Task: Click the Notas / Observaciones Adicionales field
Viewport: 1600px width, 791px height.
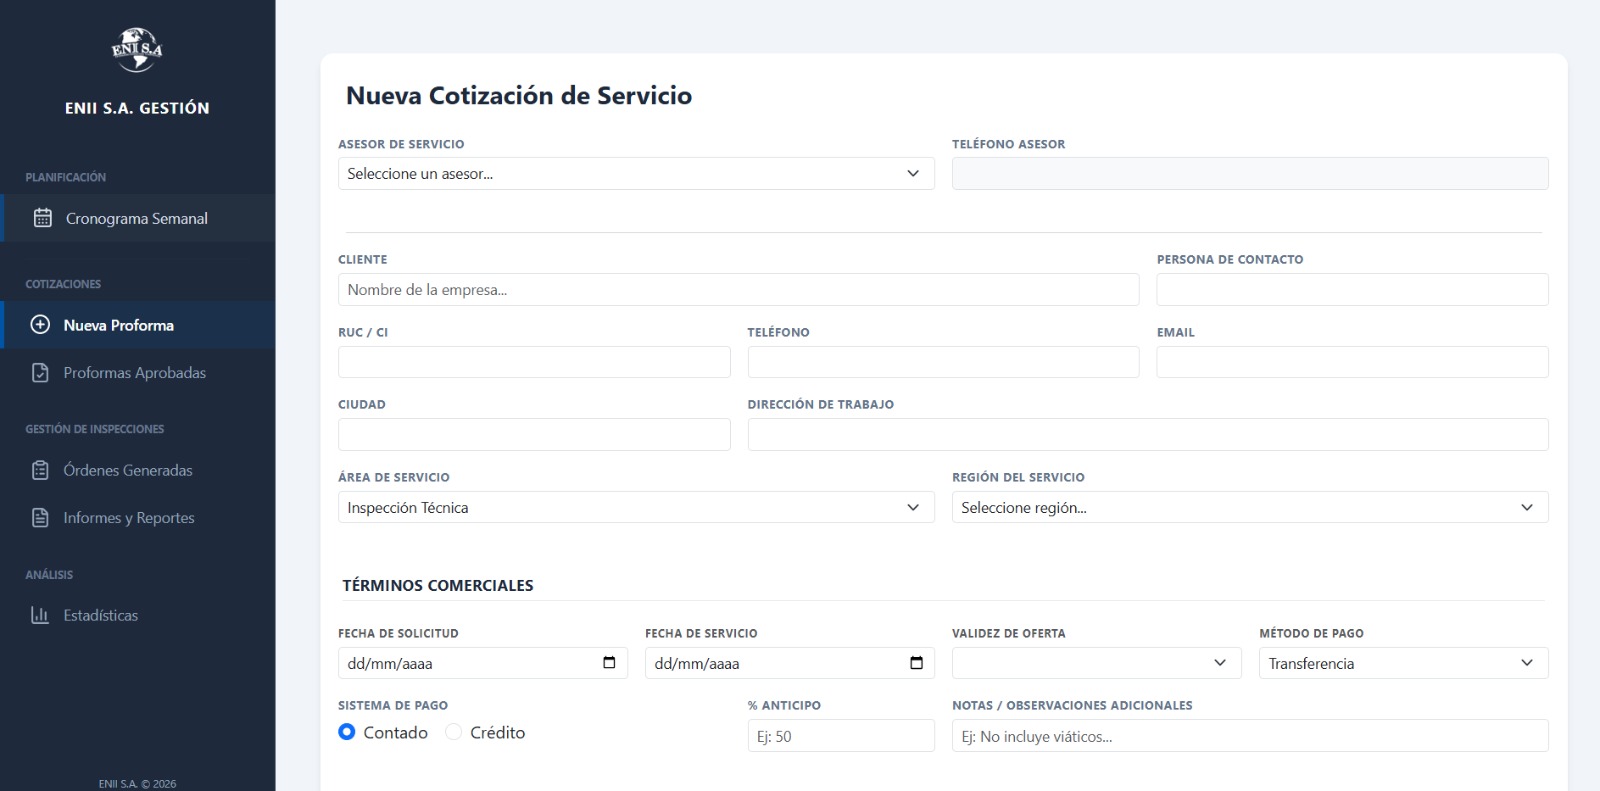Action: [x=1250, y=736]
